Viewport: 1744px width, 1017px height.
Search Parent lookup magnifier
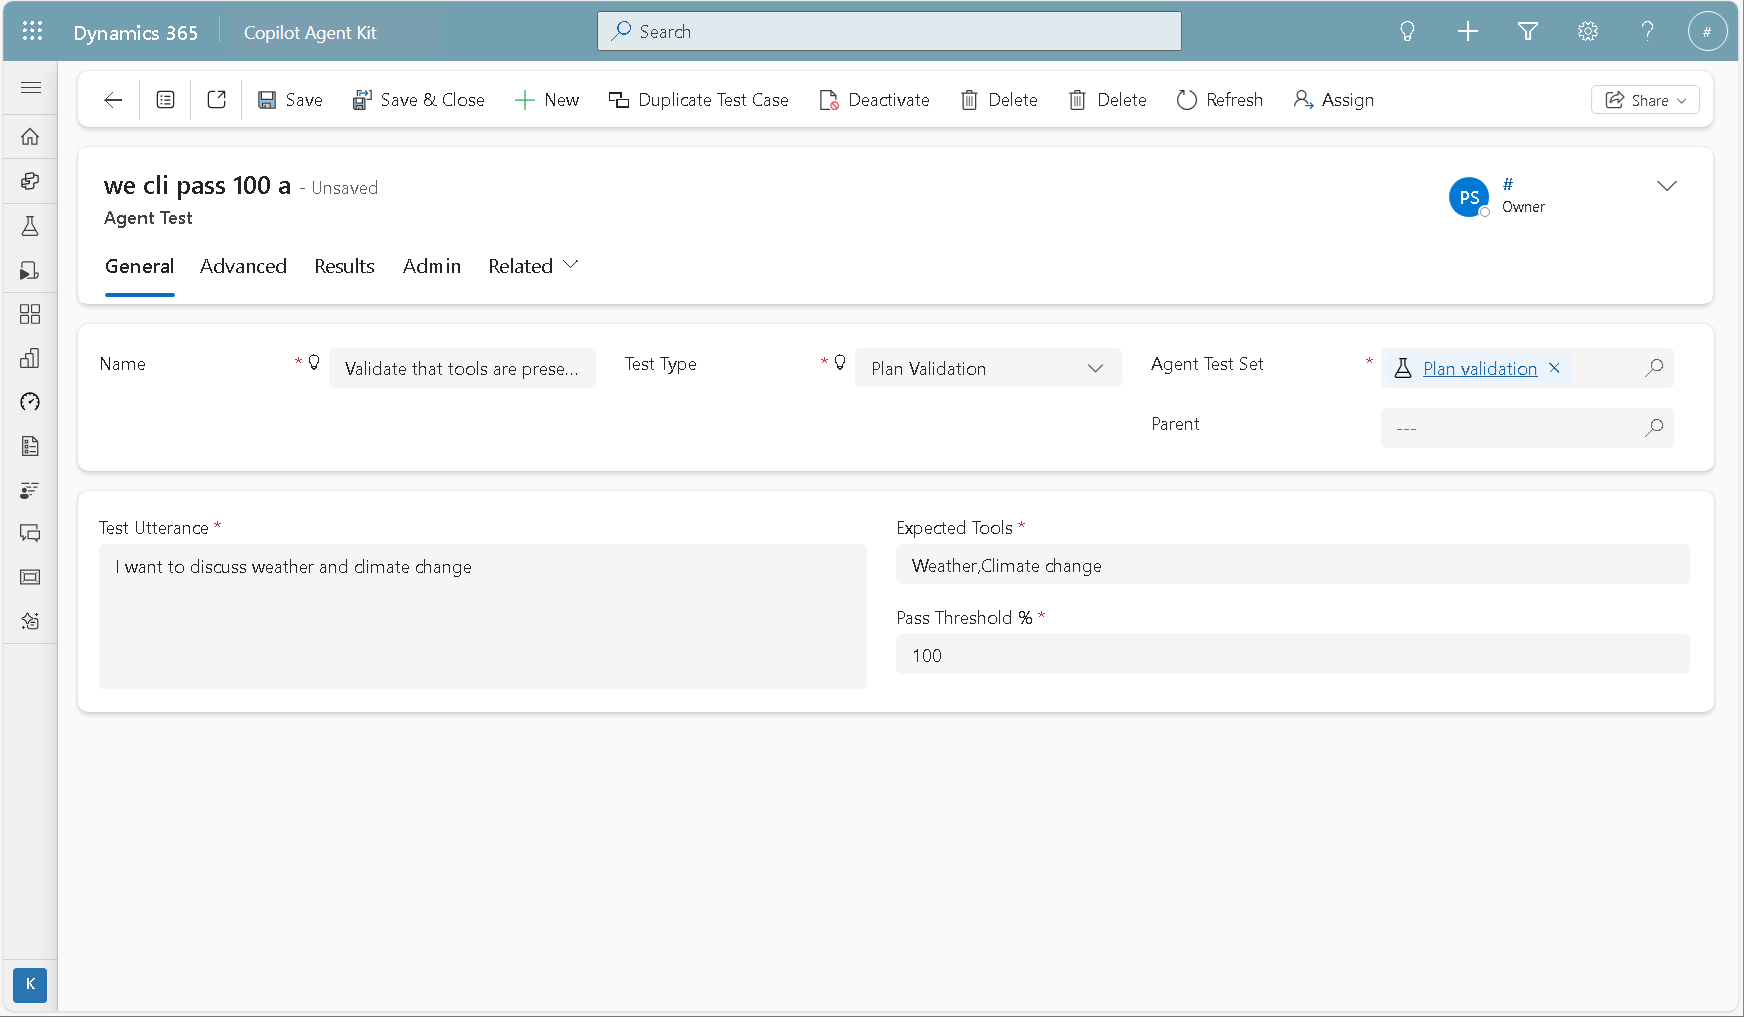pyautogui.click(x=1654, y=428)
